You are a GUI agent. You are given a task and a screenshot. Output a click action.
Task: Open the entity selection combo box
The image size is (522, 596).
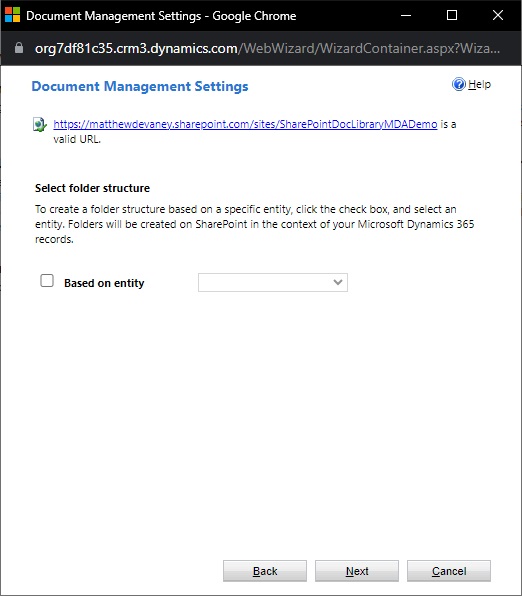pyautogui.click(x=273, y=282)
